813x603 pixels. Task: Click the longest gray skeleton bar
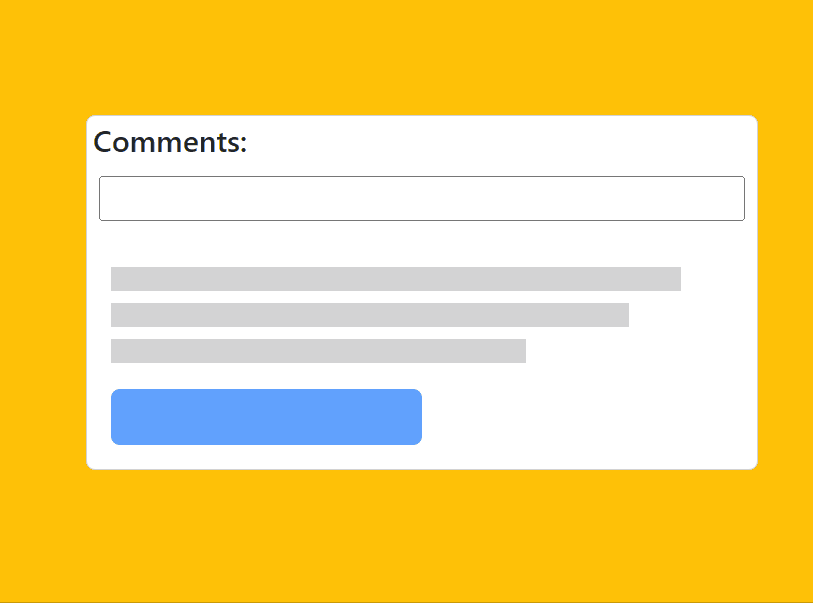396,279
